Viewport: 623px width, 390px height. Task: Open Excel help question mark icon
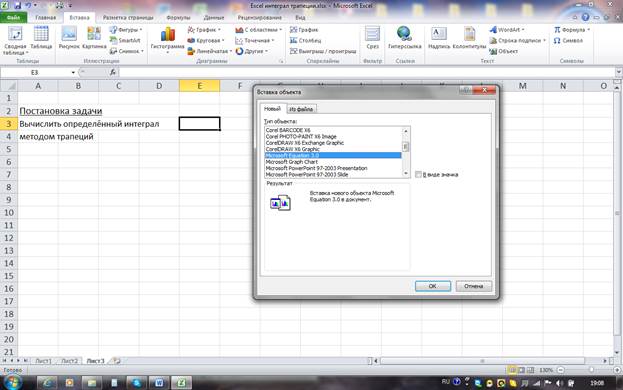tap(585, 17)
